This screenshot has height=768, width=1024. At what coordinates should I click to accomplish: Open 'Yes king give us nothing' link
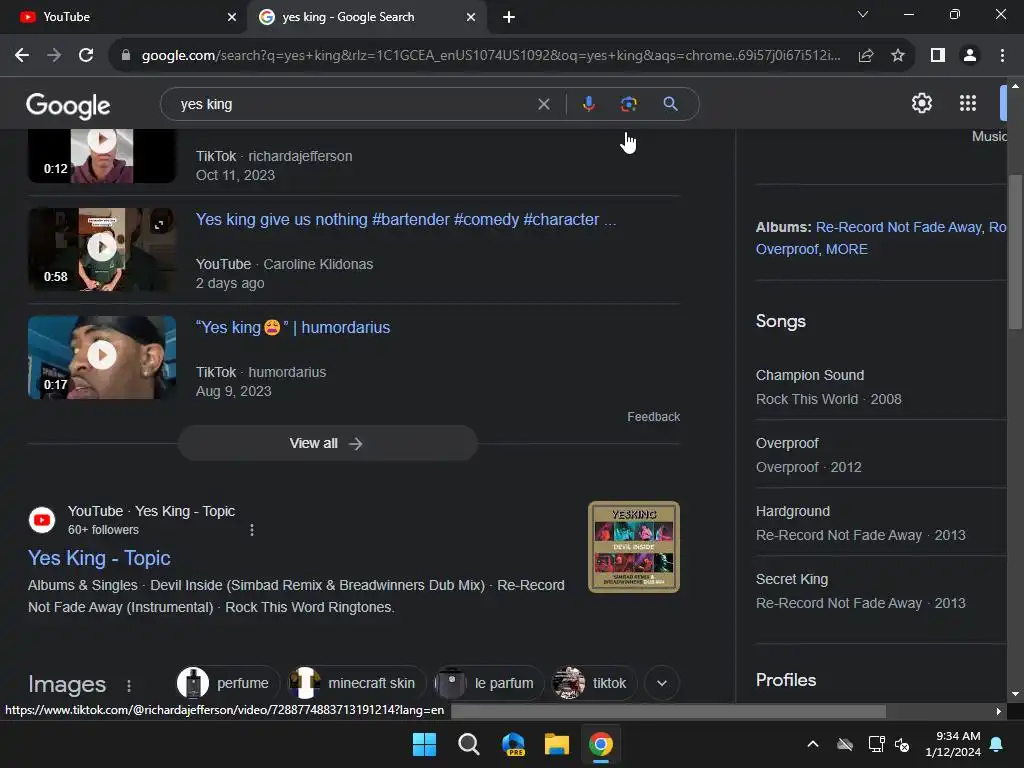click(406, 219)
